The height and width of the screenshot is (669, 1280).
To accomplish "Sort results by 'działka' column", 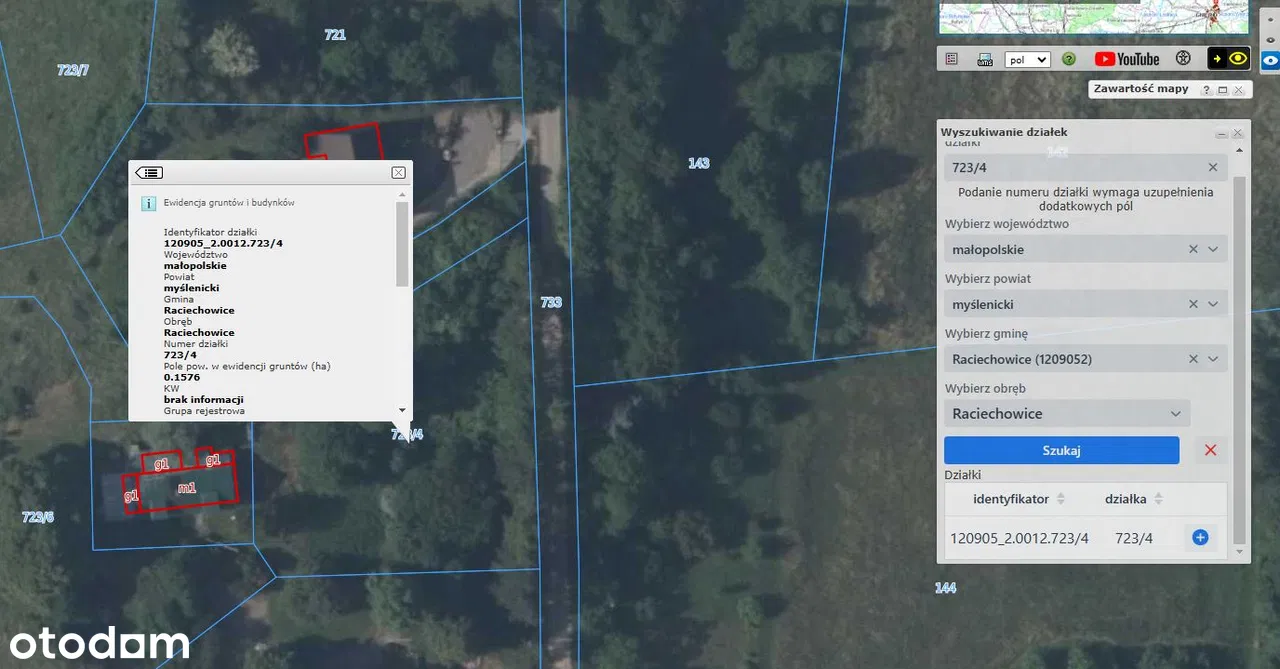I will point(1158,499).
